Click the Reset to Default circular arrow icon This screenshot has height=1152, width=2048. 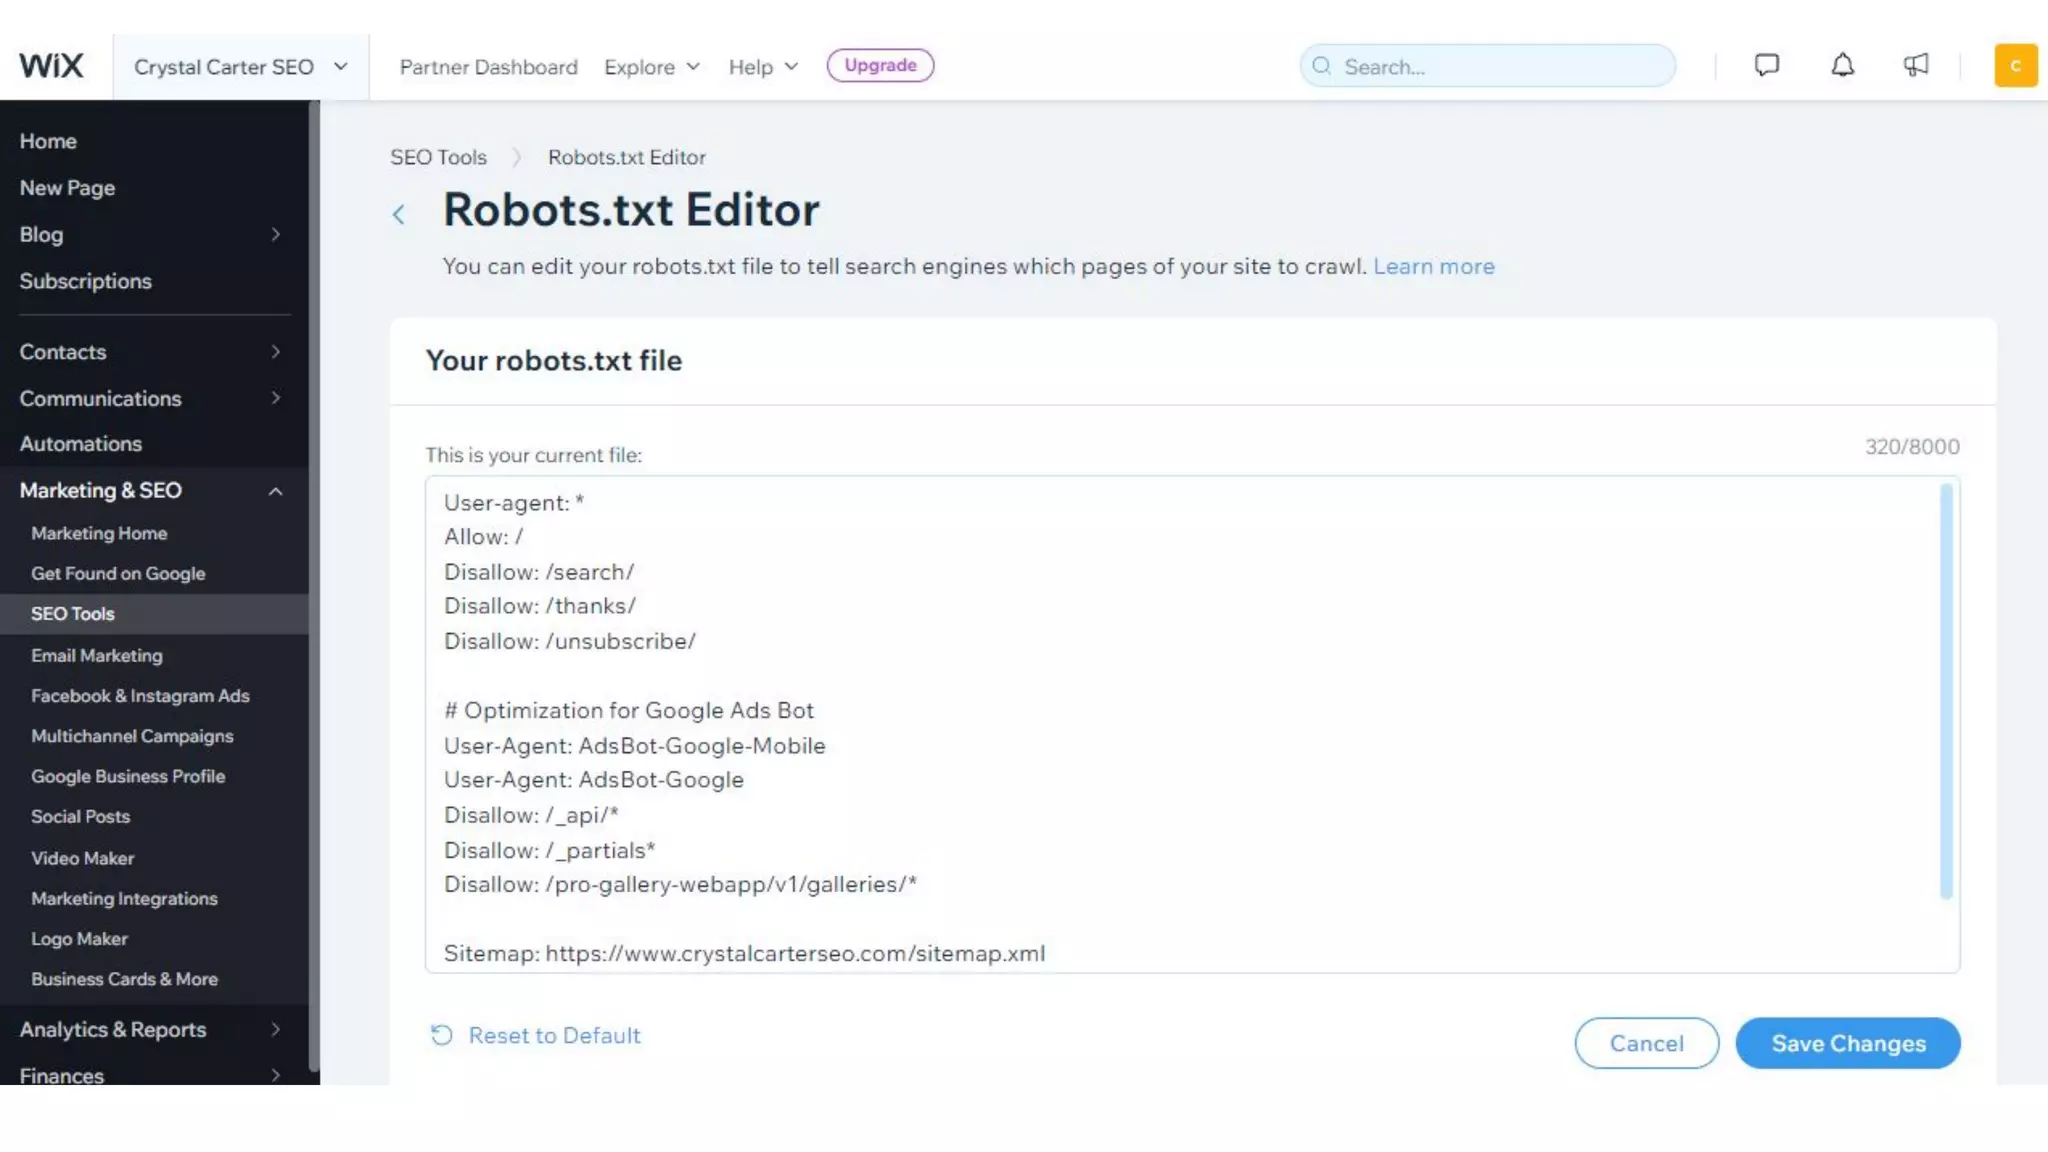(441, 1035)
